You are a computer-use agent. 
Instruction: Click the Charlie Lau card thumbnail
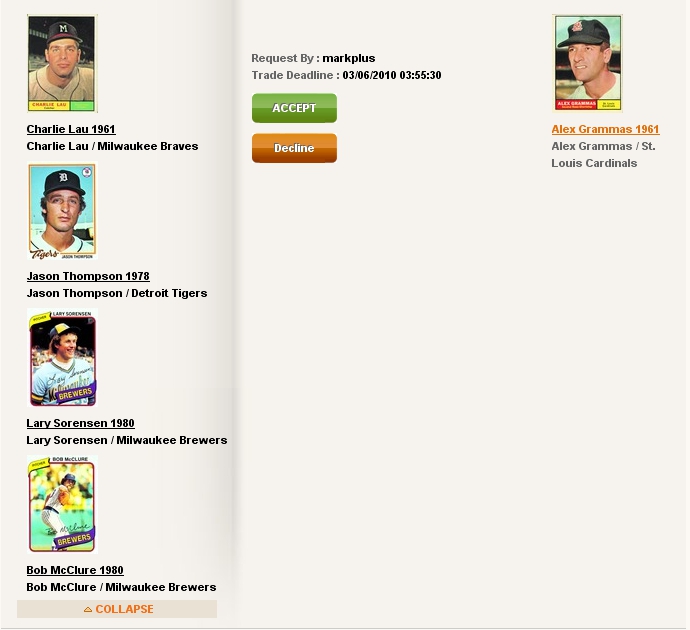pyautogui.click(x=62, y=63)
